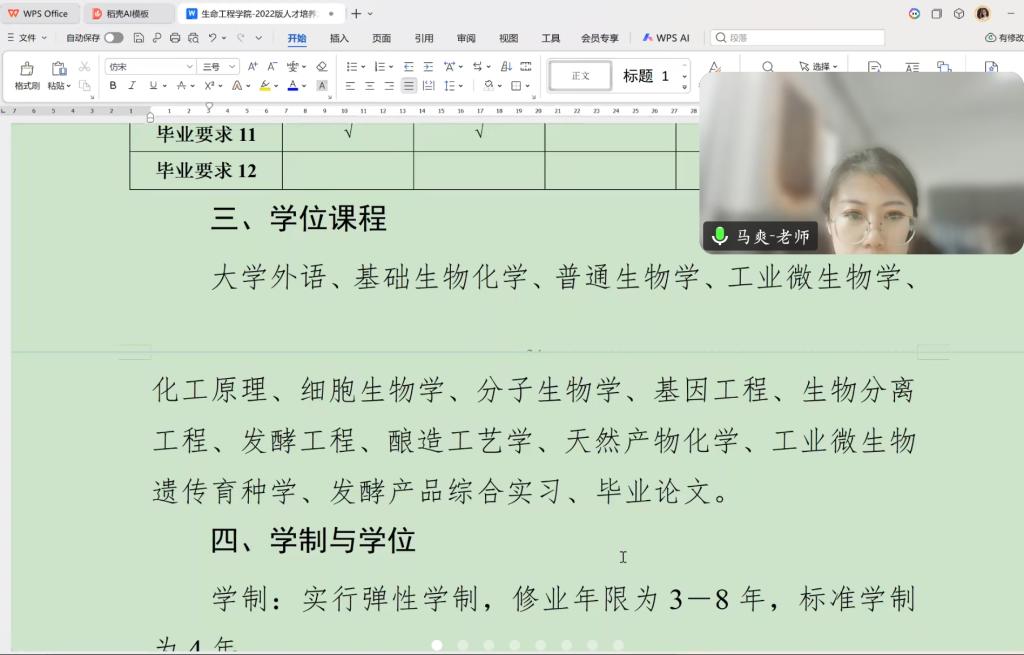Open the font size dropdown (三号)
The image size is (1024, 655).
pyautogui.click(x=232, y=66)
